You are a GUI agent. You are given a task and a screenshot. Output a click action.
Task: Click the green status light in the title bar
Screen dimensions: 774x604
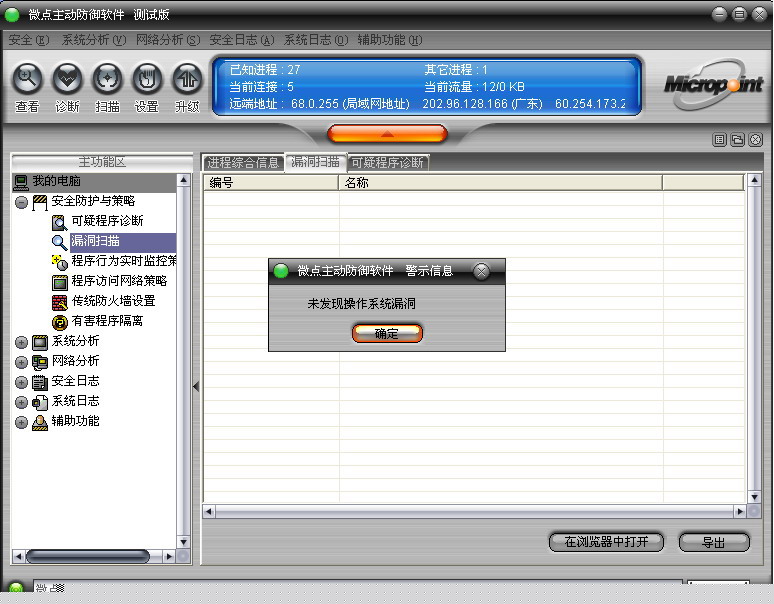pyautogui.click(x=11, y=15)
